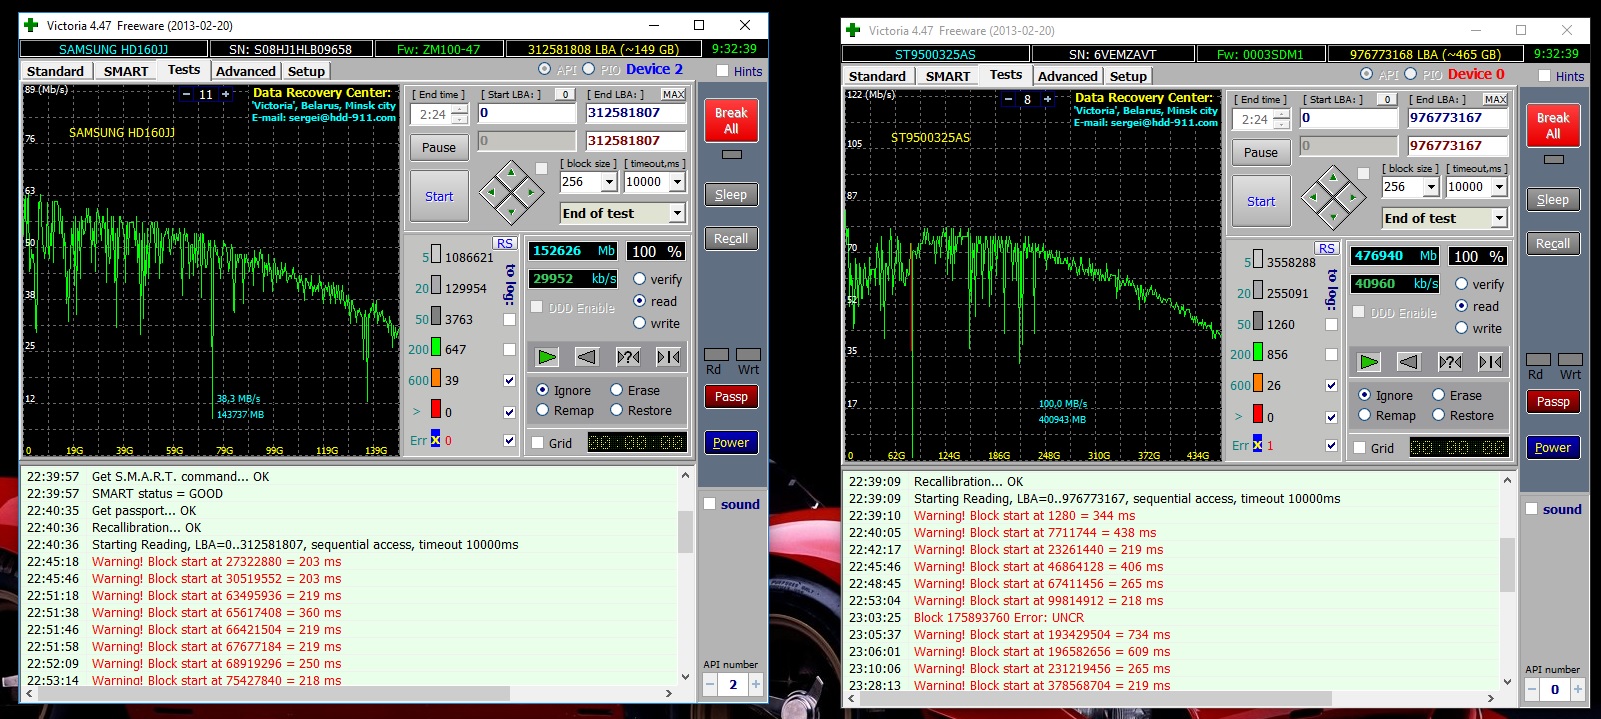Viewport: 1601px width, 719px height.
Task: Click log vertical scrollbar in Samsung window
Action: click(685, 576)
